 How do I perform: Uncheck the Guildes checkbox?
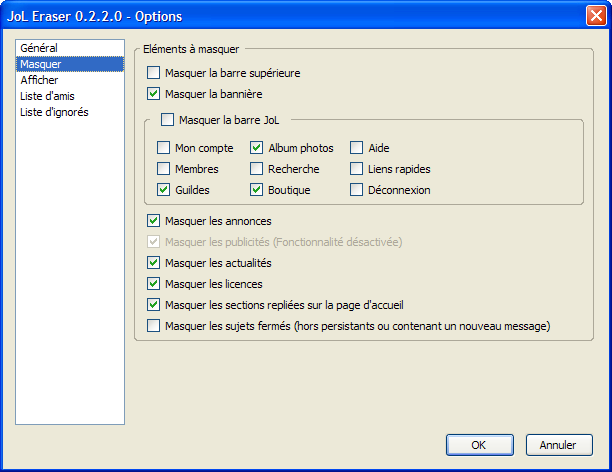[x=164, y=190]
